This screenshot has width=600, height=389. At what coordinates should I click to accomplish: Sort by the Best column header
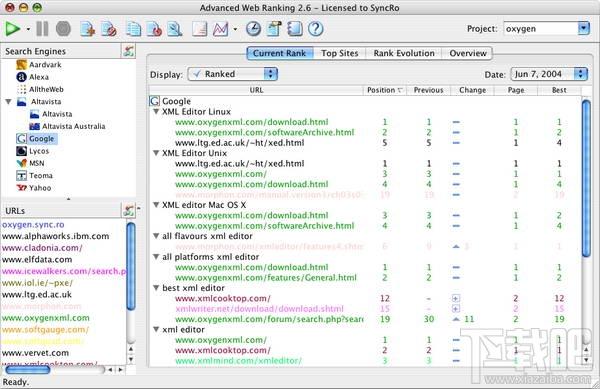(x=559, y=90)
